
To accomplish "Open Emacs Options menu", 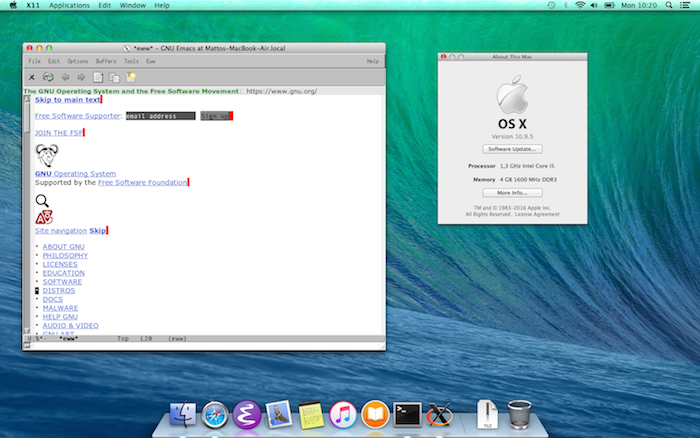I will tap(78, 61).
